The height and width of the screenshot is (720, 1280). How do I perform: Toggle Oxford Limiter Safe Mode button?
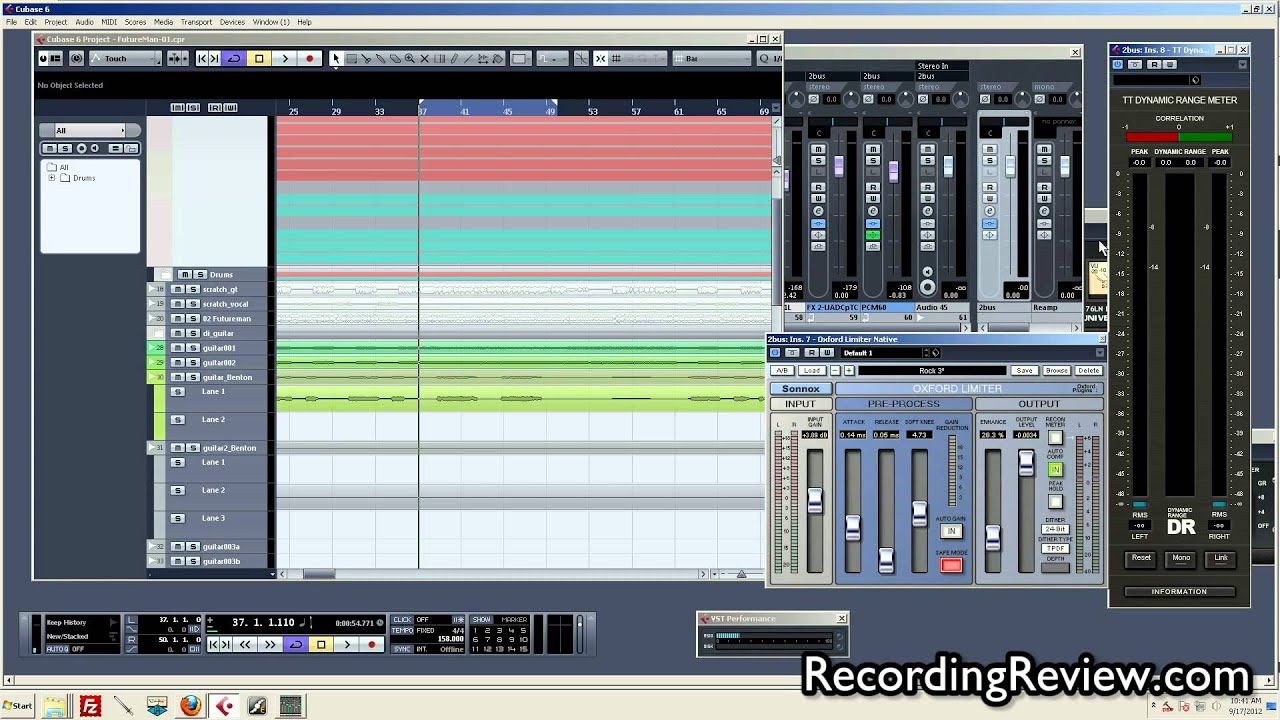(951, 566)
